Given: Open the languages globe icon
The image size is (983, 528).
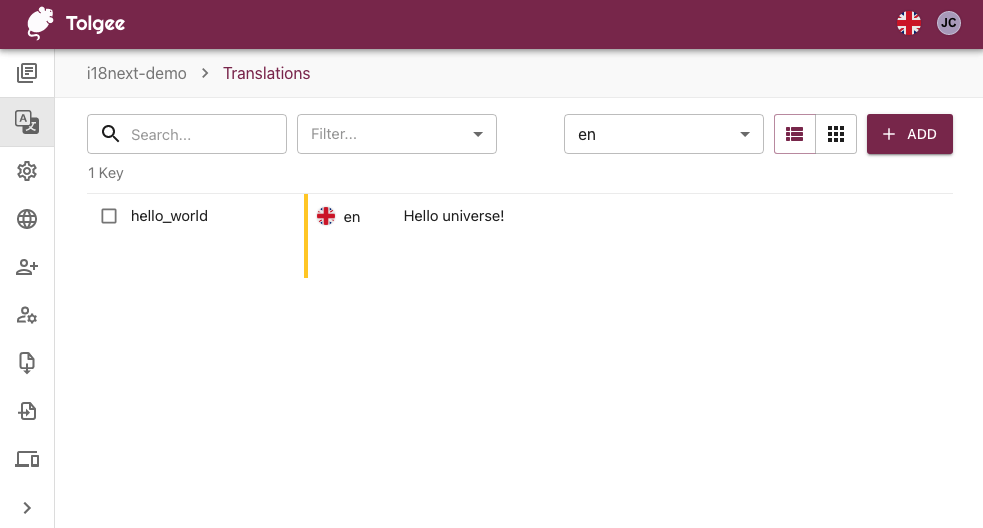Looking at the screenshot, I should click(x=27, y=219).
